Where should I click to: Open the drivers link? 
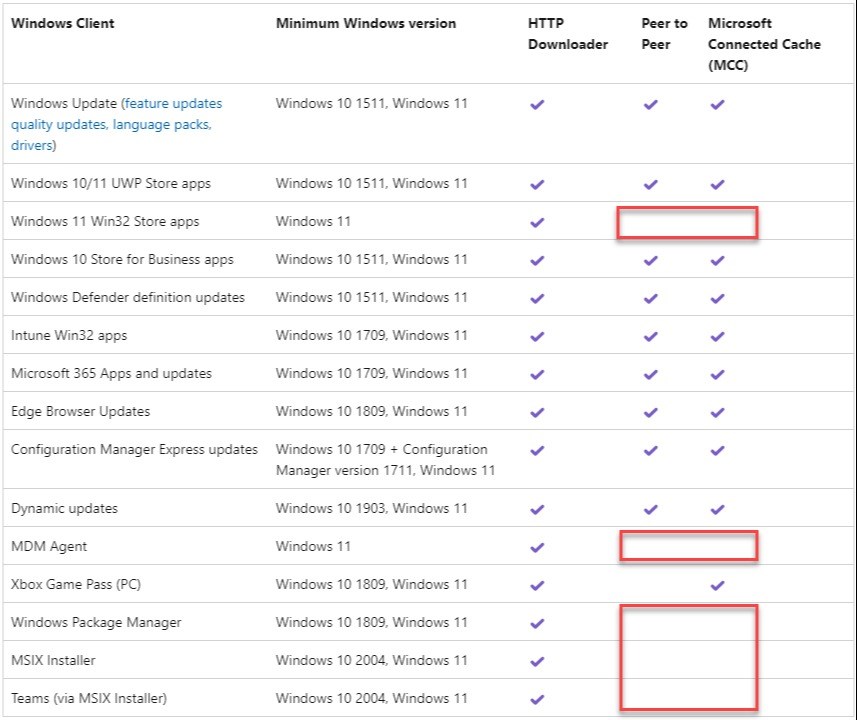(x=32, y=145)
